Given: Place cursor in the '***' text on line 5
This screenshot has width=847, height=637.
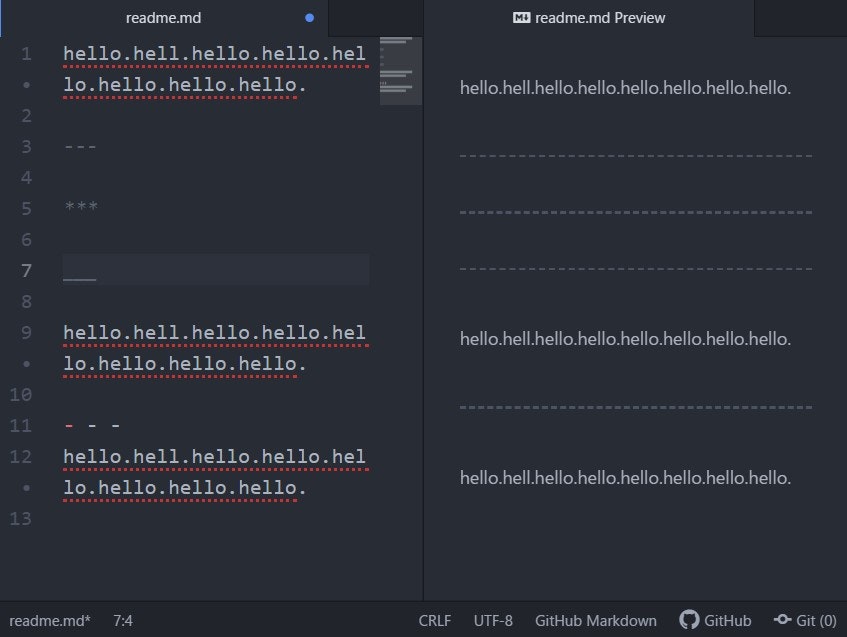Looking at the screenshot, I should click(80, 206).
